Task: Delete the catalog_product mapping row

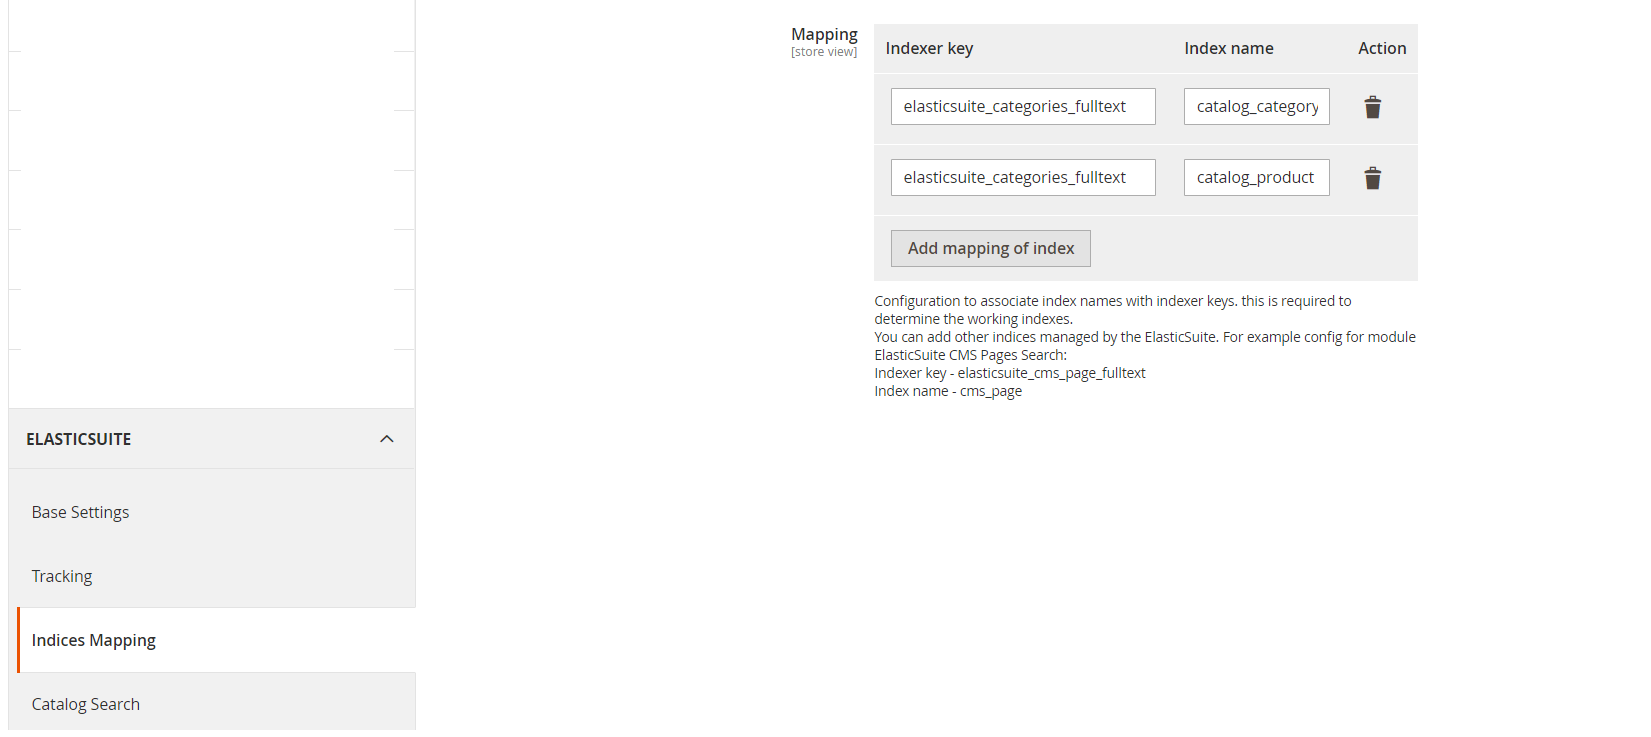Action: (x=1372, y=178)
